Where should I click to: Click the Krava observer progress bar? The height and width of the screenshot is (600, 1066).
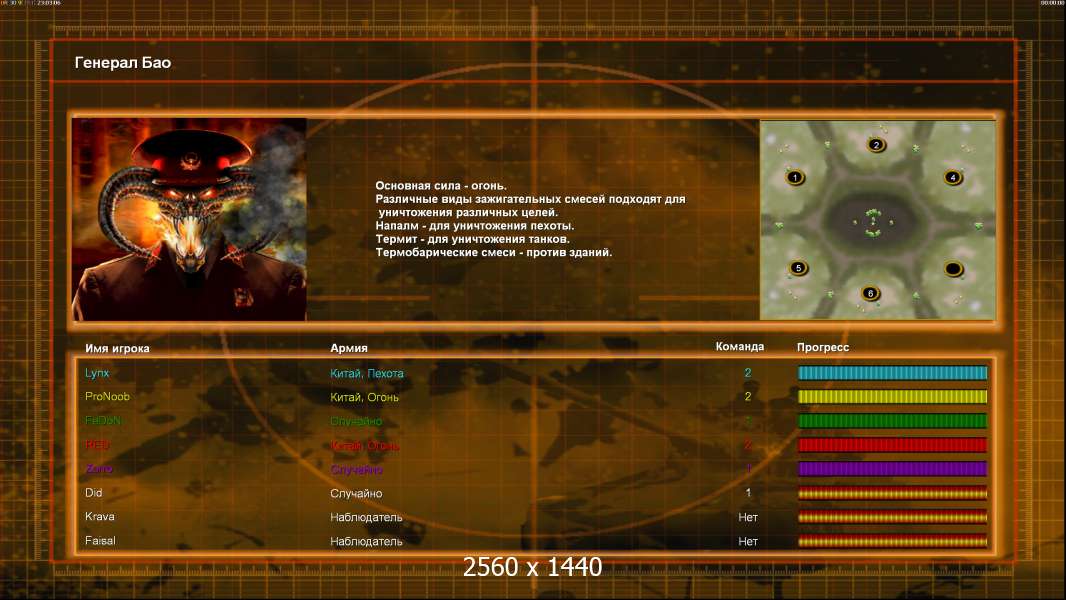pos(892,517)
